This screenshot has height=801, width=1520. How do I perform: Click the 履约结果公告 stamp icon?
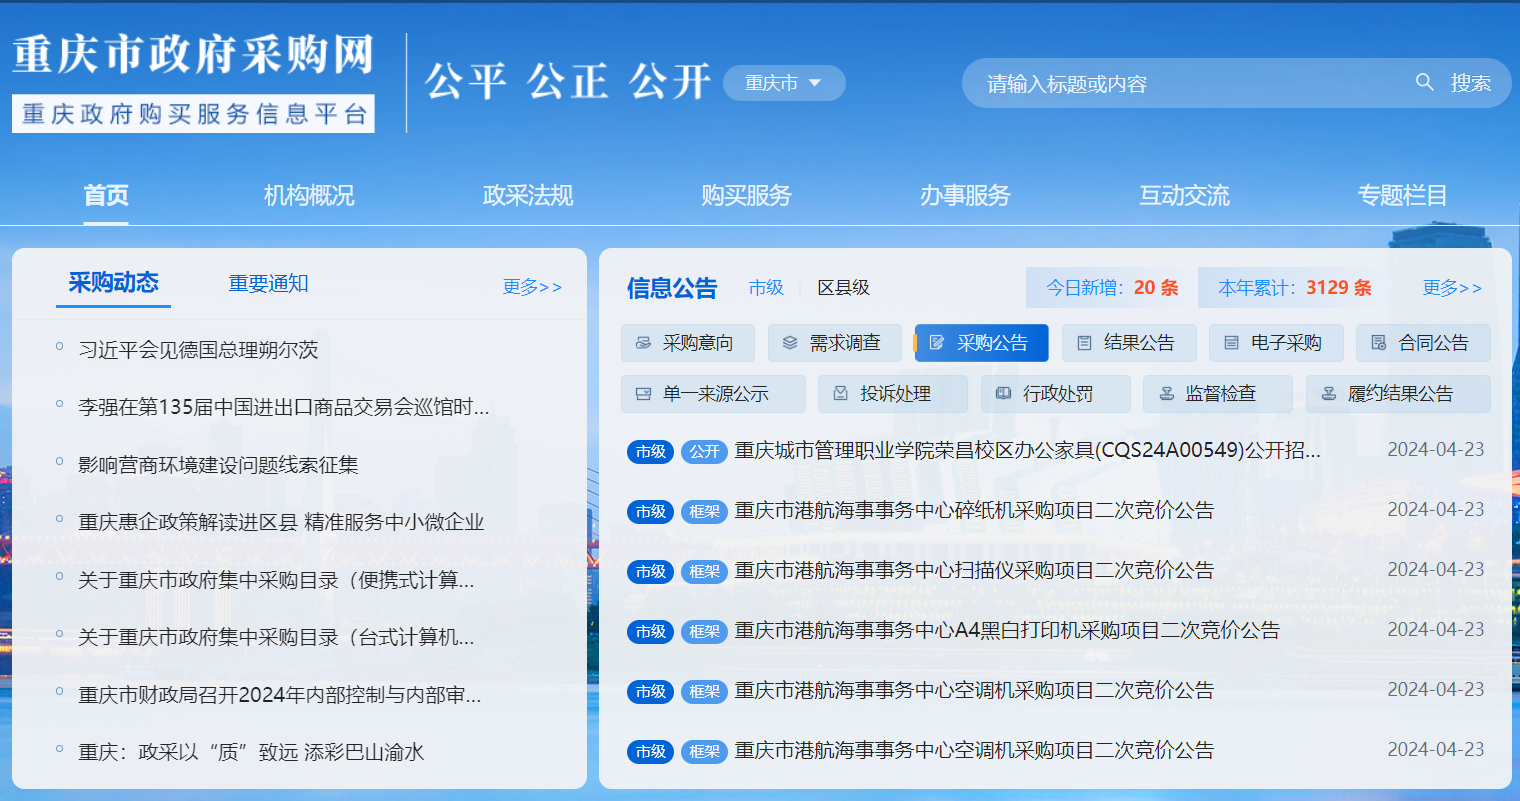click(1328, 394)
